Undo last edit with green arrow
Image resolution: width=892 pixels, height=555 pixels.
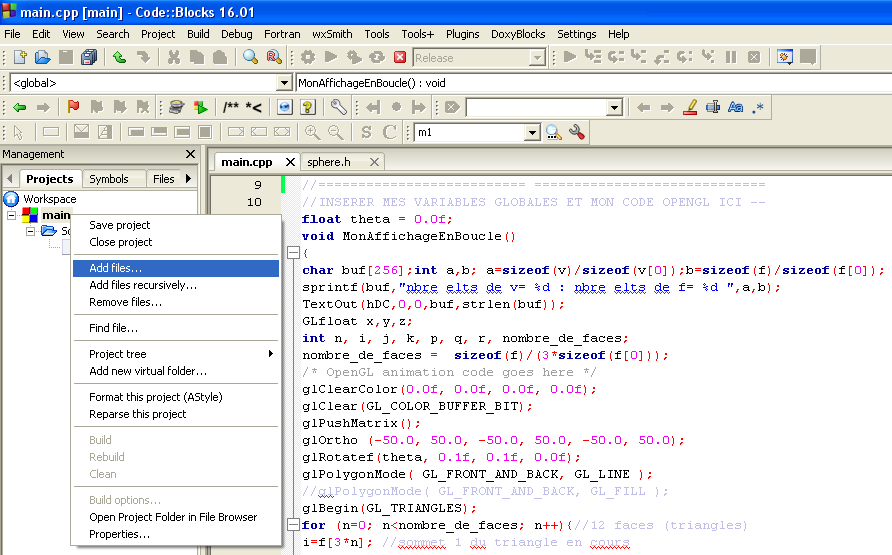coord(119,57)
